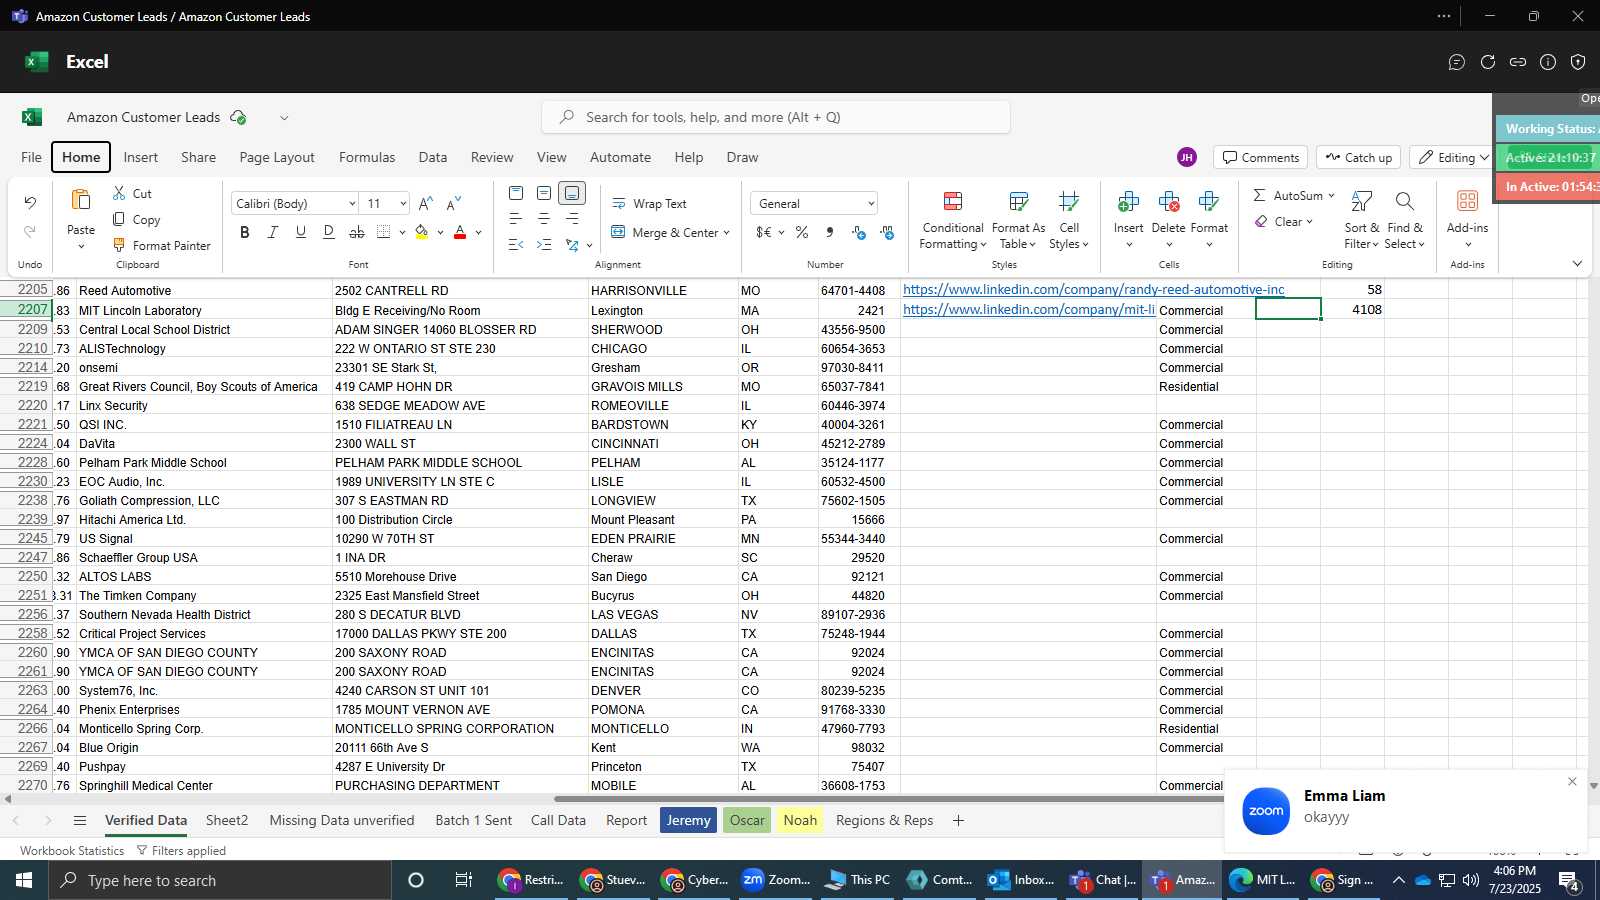Dismiss the Emma Liam Zoom notification

point(1572,781)
